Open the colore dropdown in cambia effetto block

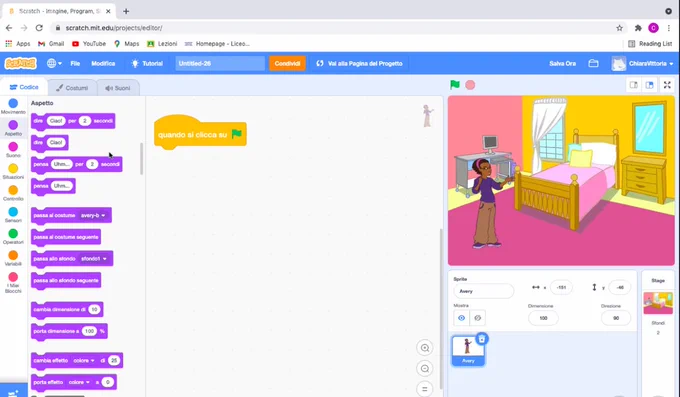[84, 361]
